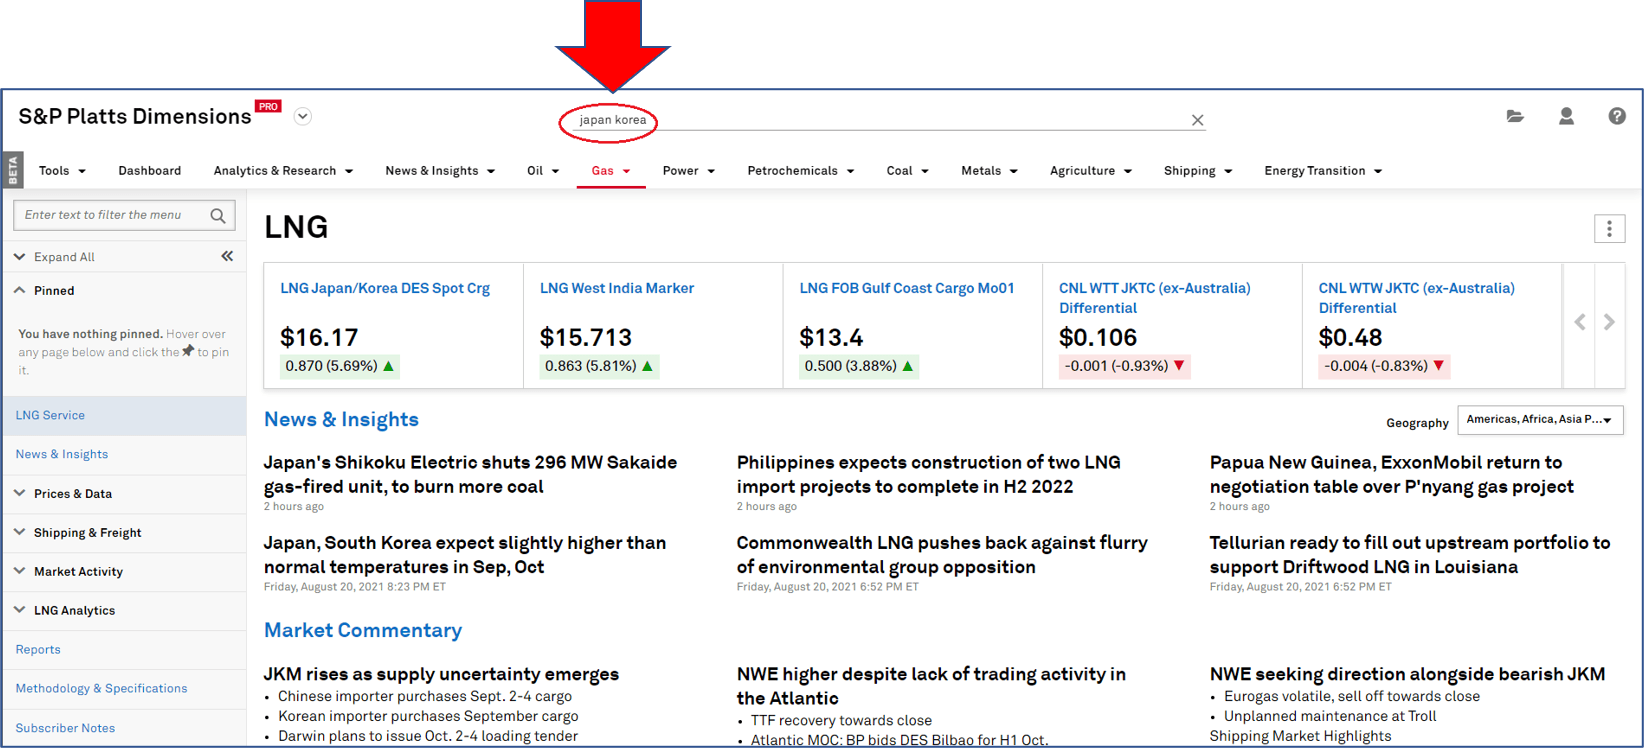Open the saved folders icon
The image size is (1644, 748).
(1515, 117)
